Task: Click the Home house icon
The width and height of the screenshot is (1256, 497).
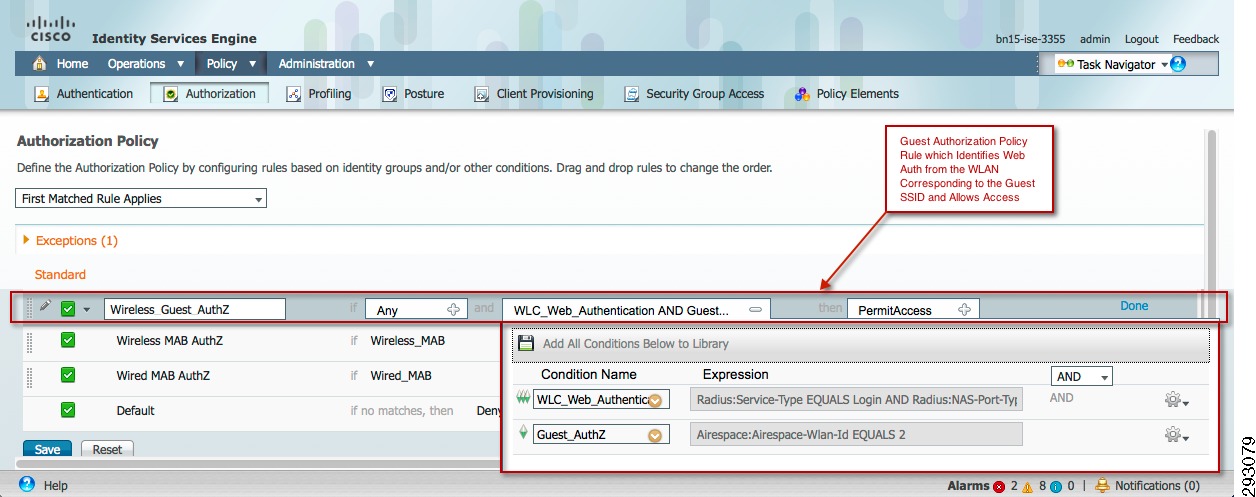Action: pos(40,64)
